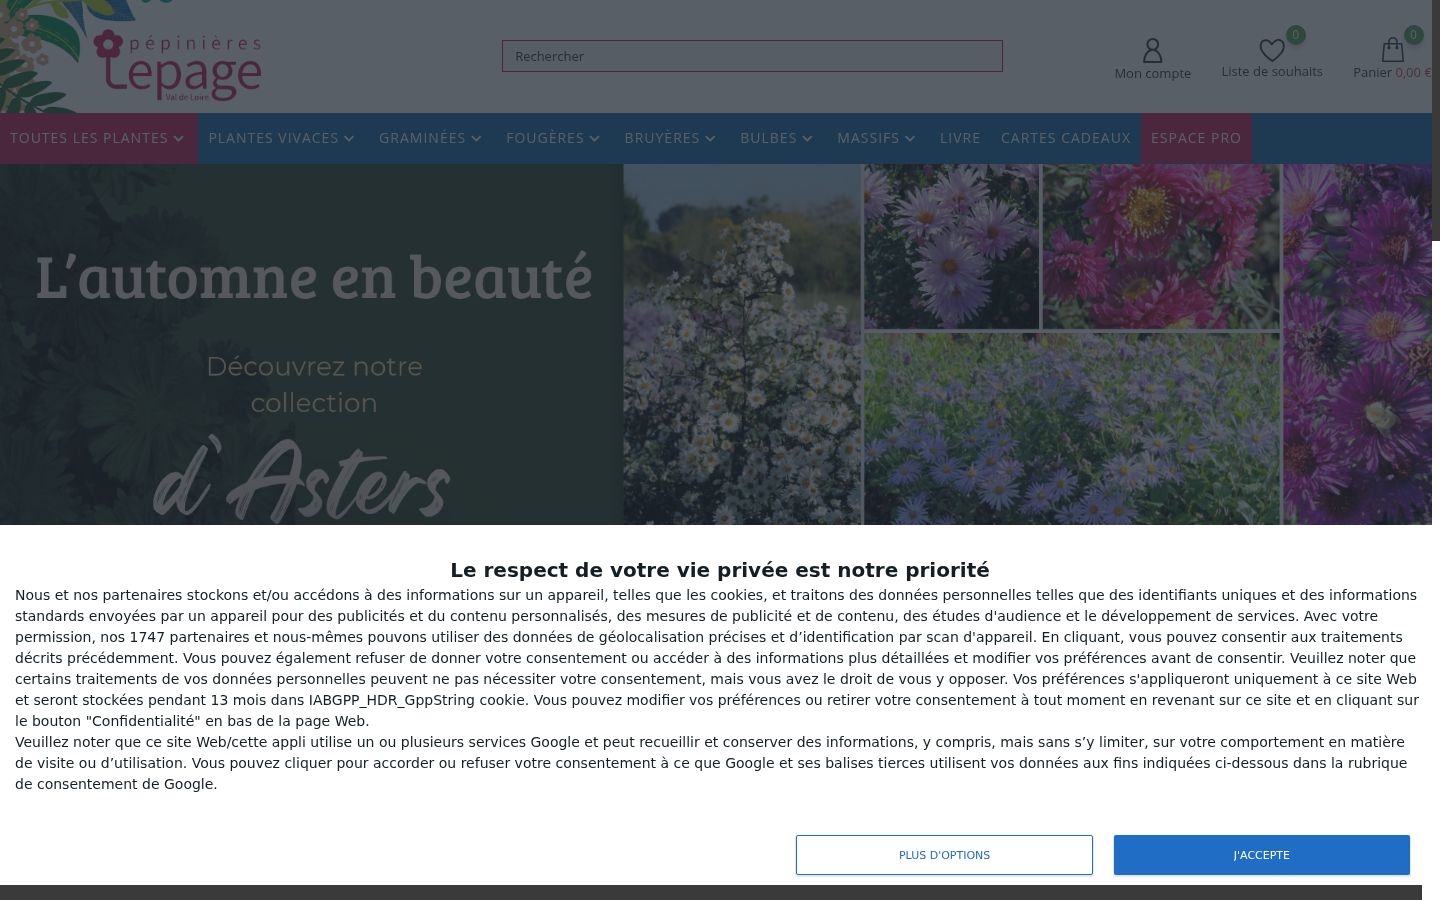
Task: Focus the Rechercher search field
Action: pos(752,56)
